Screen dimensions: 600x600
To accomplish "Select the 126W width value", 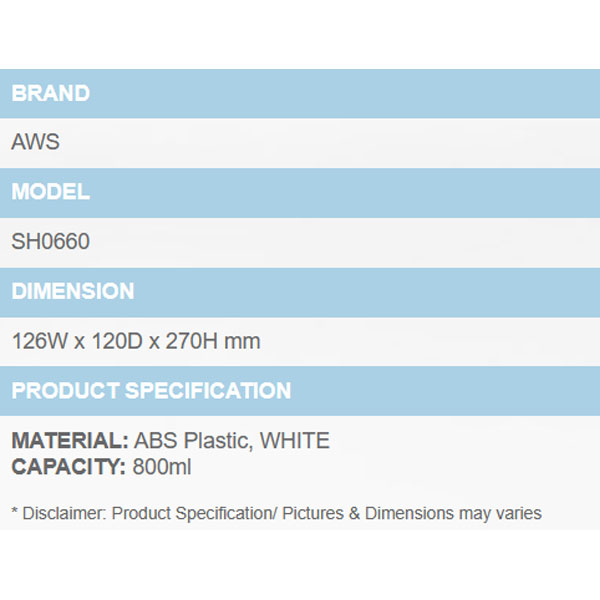I will click(x=39, y=341).
